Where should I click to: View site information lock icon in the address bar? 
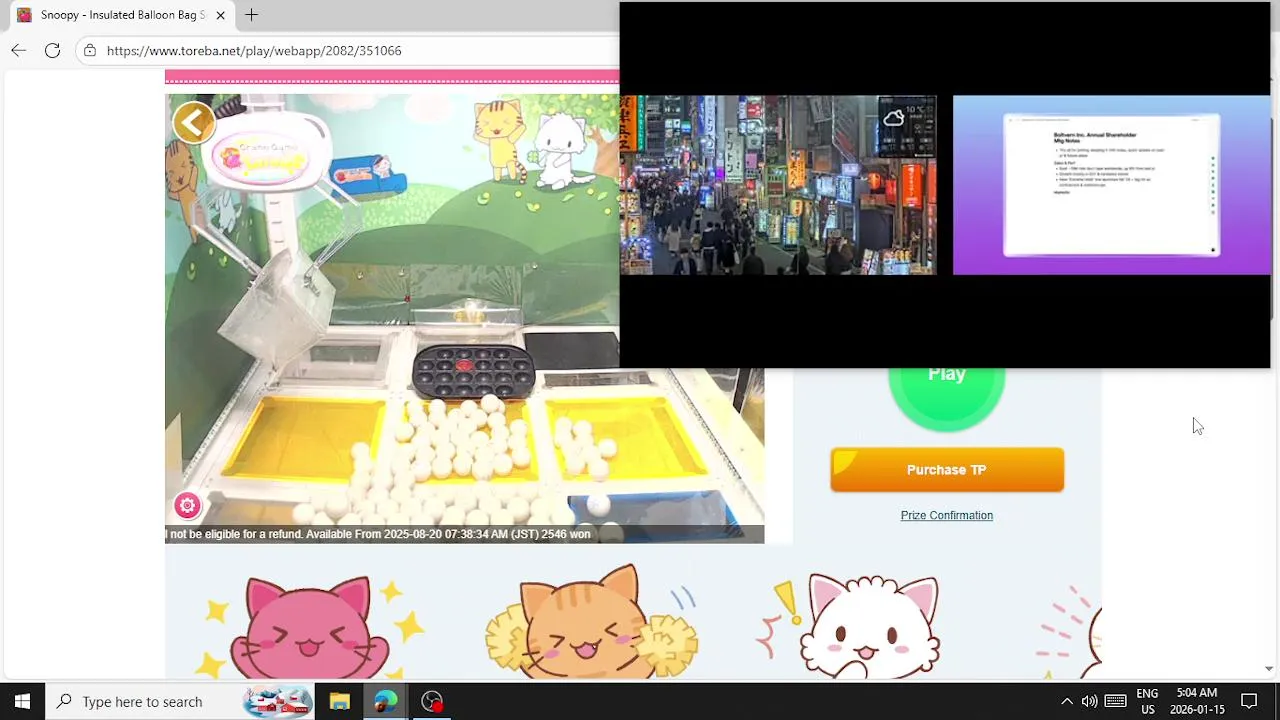point(90,50)
